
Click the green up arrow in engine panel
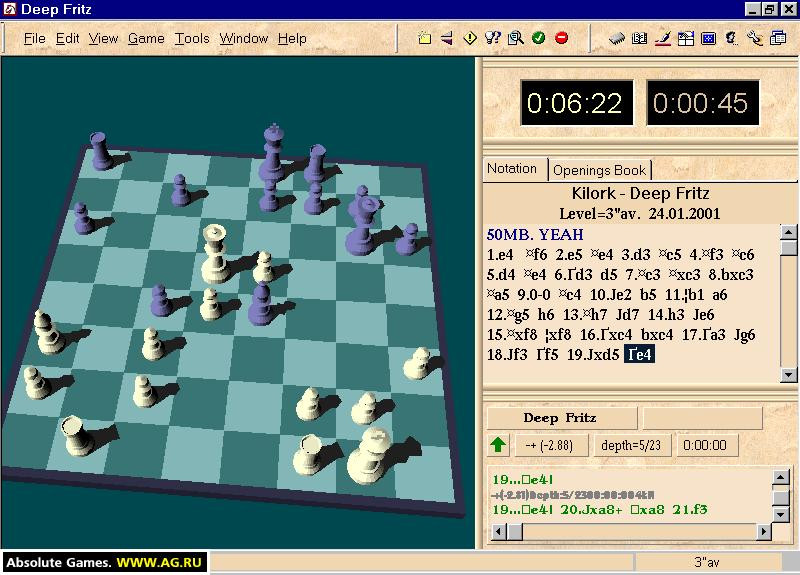(x=498, y=445)
